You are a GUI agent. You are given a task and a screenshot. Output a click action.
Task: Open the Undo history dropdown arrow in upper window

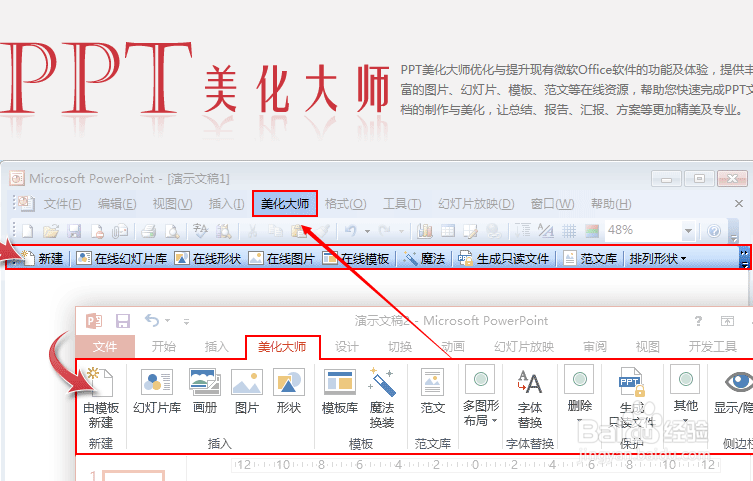367,231
